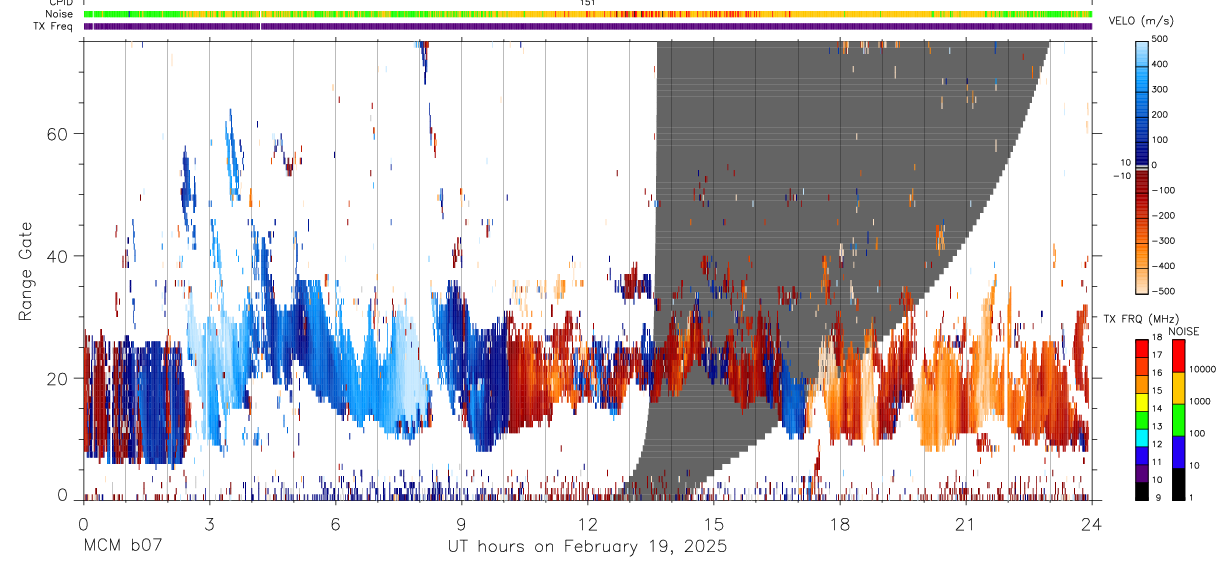Pick the purple 10–11 MHz segment in the TX FRQ legend
The image size is (1228, 567).
[1142, 472]
